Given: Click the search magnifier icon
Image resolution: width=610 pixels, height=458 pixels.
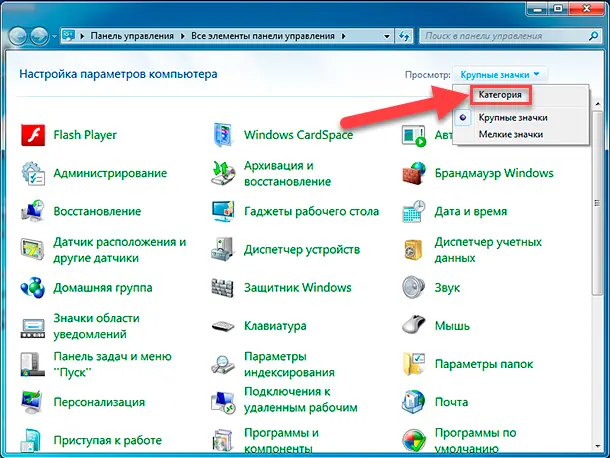Looking at the screenshot, I should (594, 36).
